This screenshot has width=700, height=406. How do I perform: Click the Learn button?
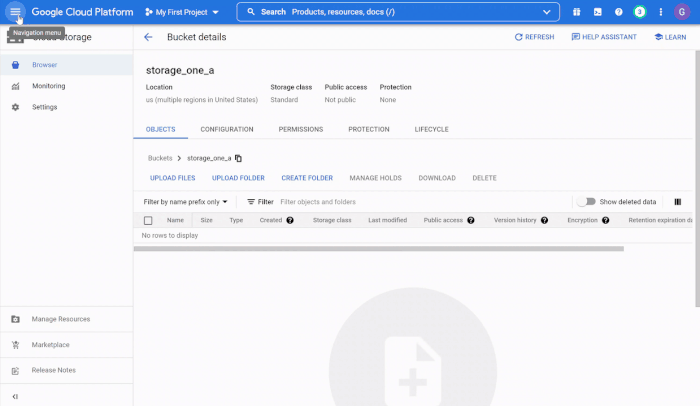tap(670, 37)
